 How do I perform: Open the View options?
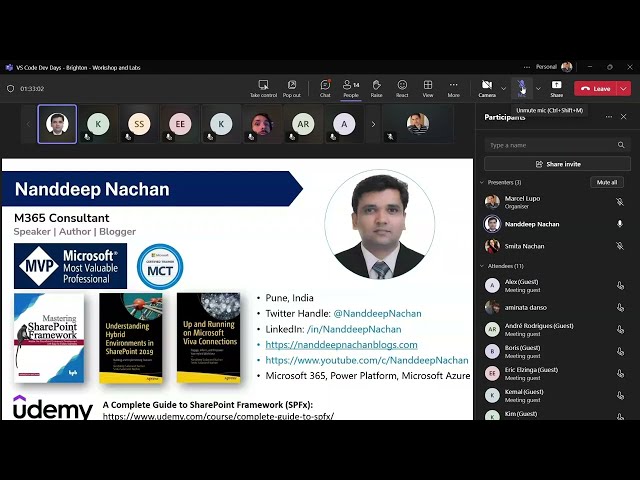click(428, 89)
